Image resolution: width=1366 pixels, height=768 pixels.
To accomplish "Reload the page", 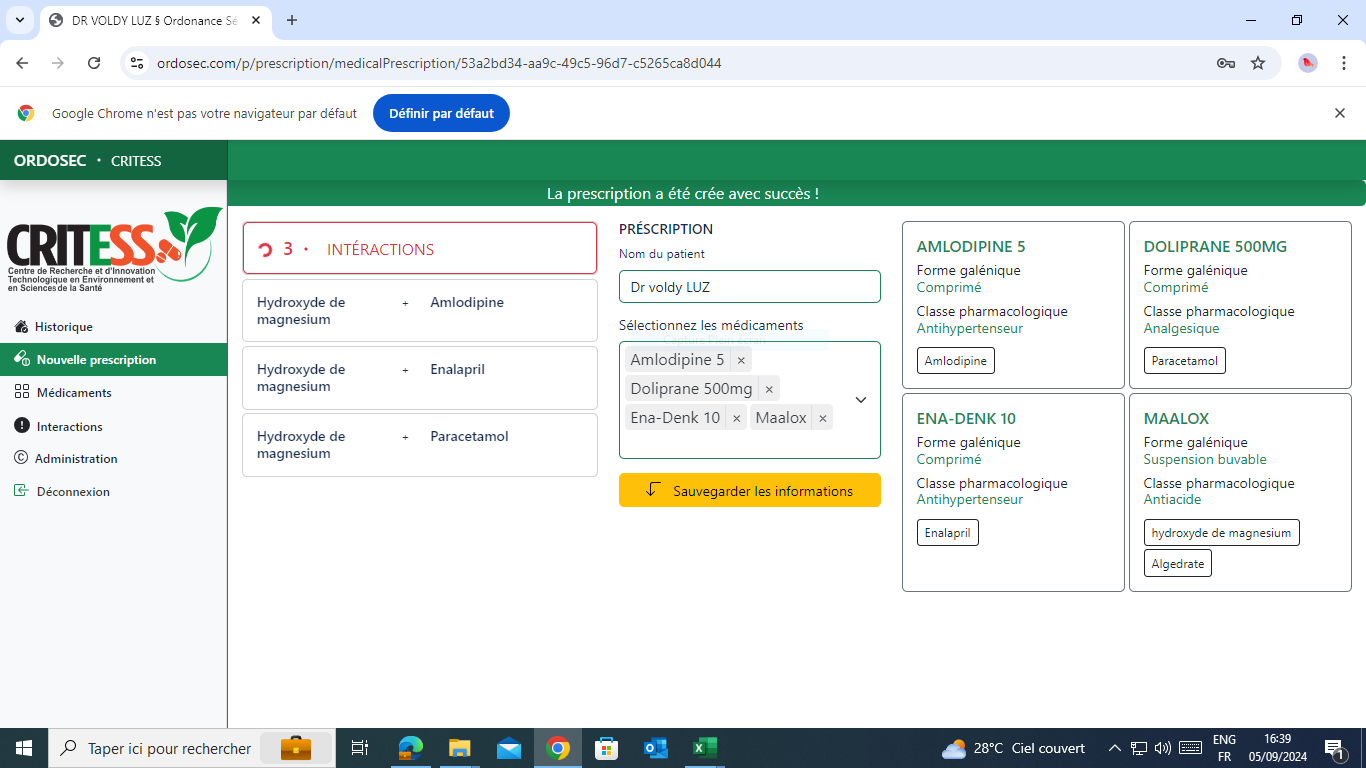I will point(94,63).
